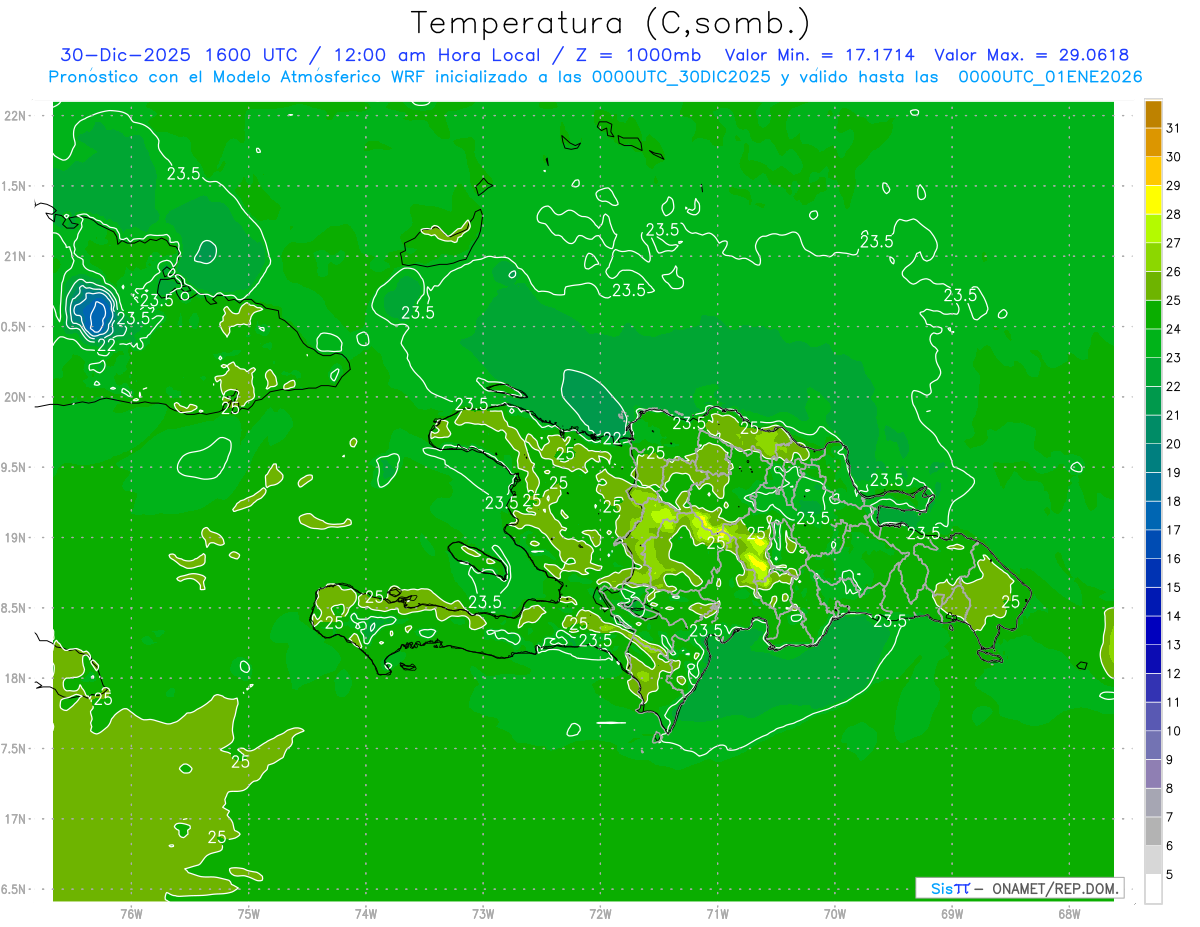Click the 17N latitude axis label
This screenshot has height=927, width=1200.
[17, 819]
